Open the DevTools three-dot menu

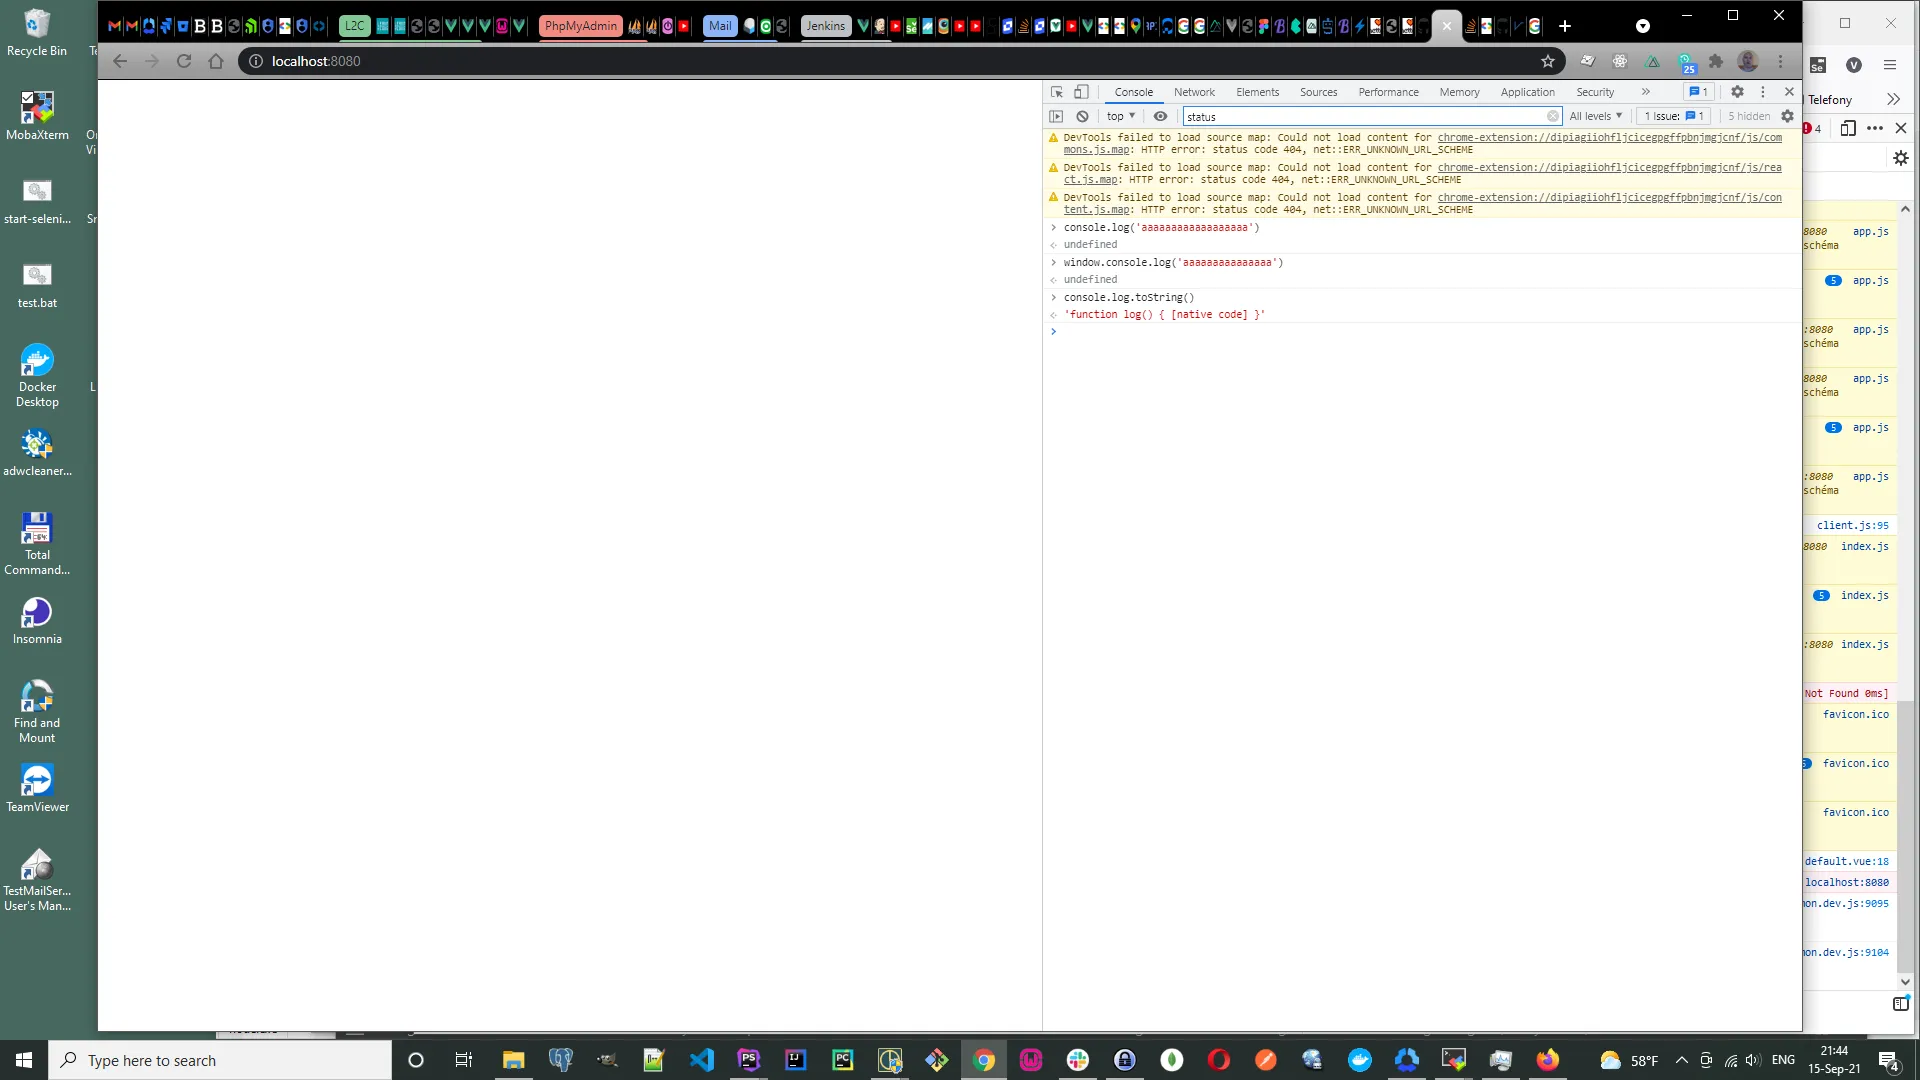[1763, 92]
